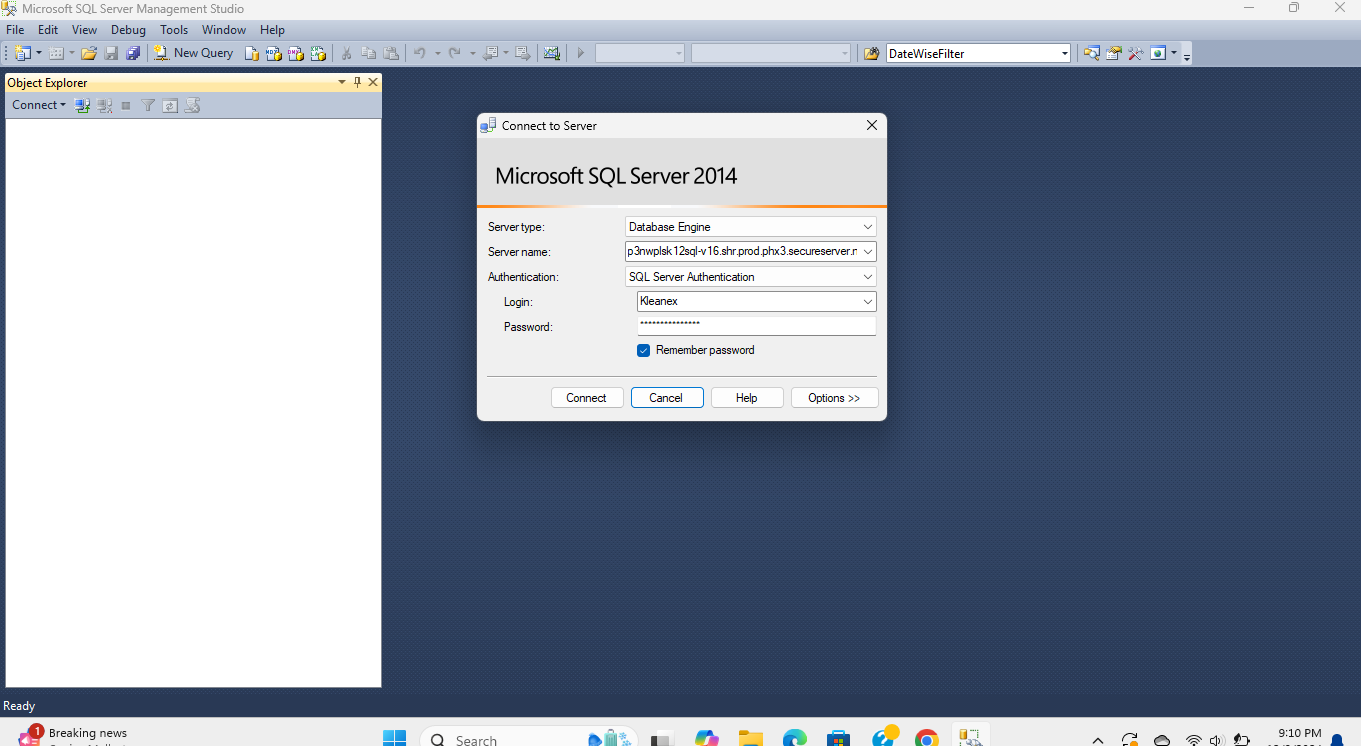
Task: Open the Server name dropdown
Action: click(867, 252)
